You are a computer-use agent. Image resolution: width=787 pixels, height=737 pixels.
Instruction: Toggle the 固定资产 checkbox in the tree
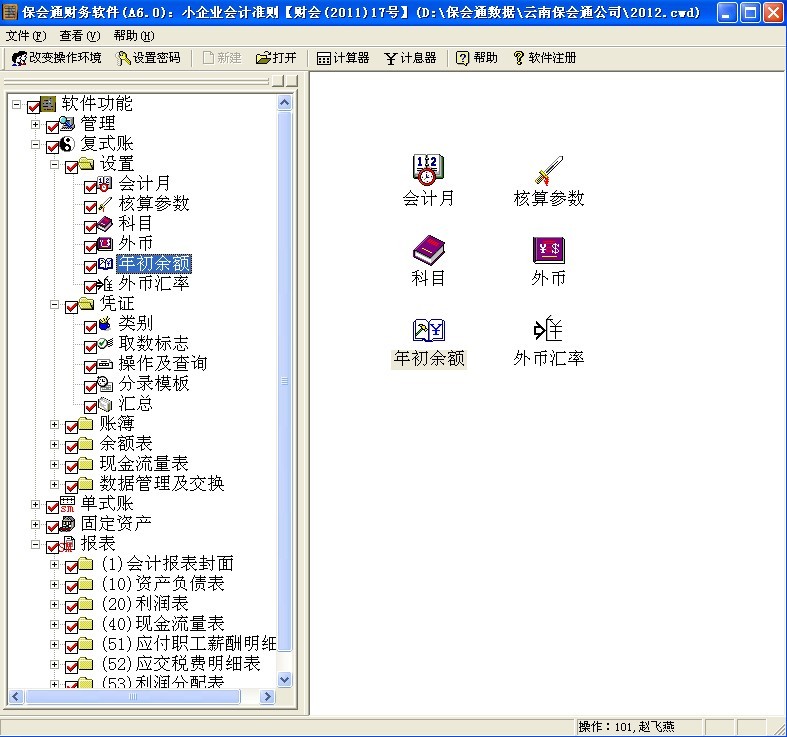(53, 526)
